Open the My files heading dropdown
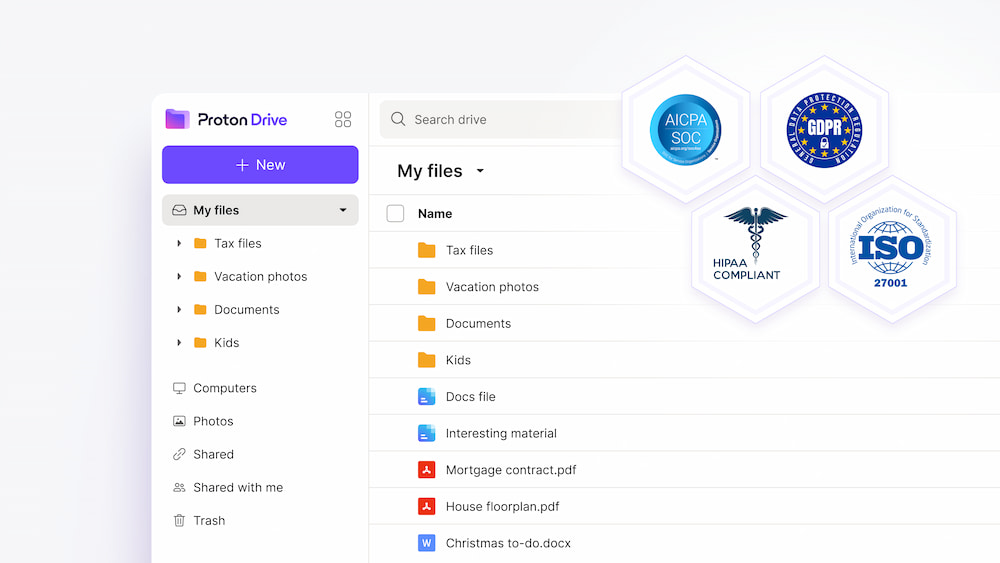Screen dimensions: 1000x563 click(x=480, y=171)
